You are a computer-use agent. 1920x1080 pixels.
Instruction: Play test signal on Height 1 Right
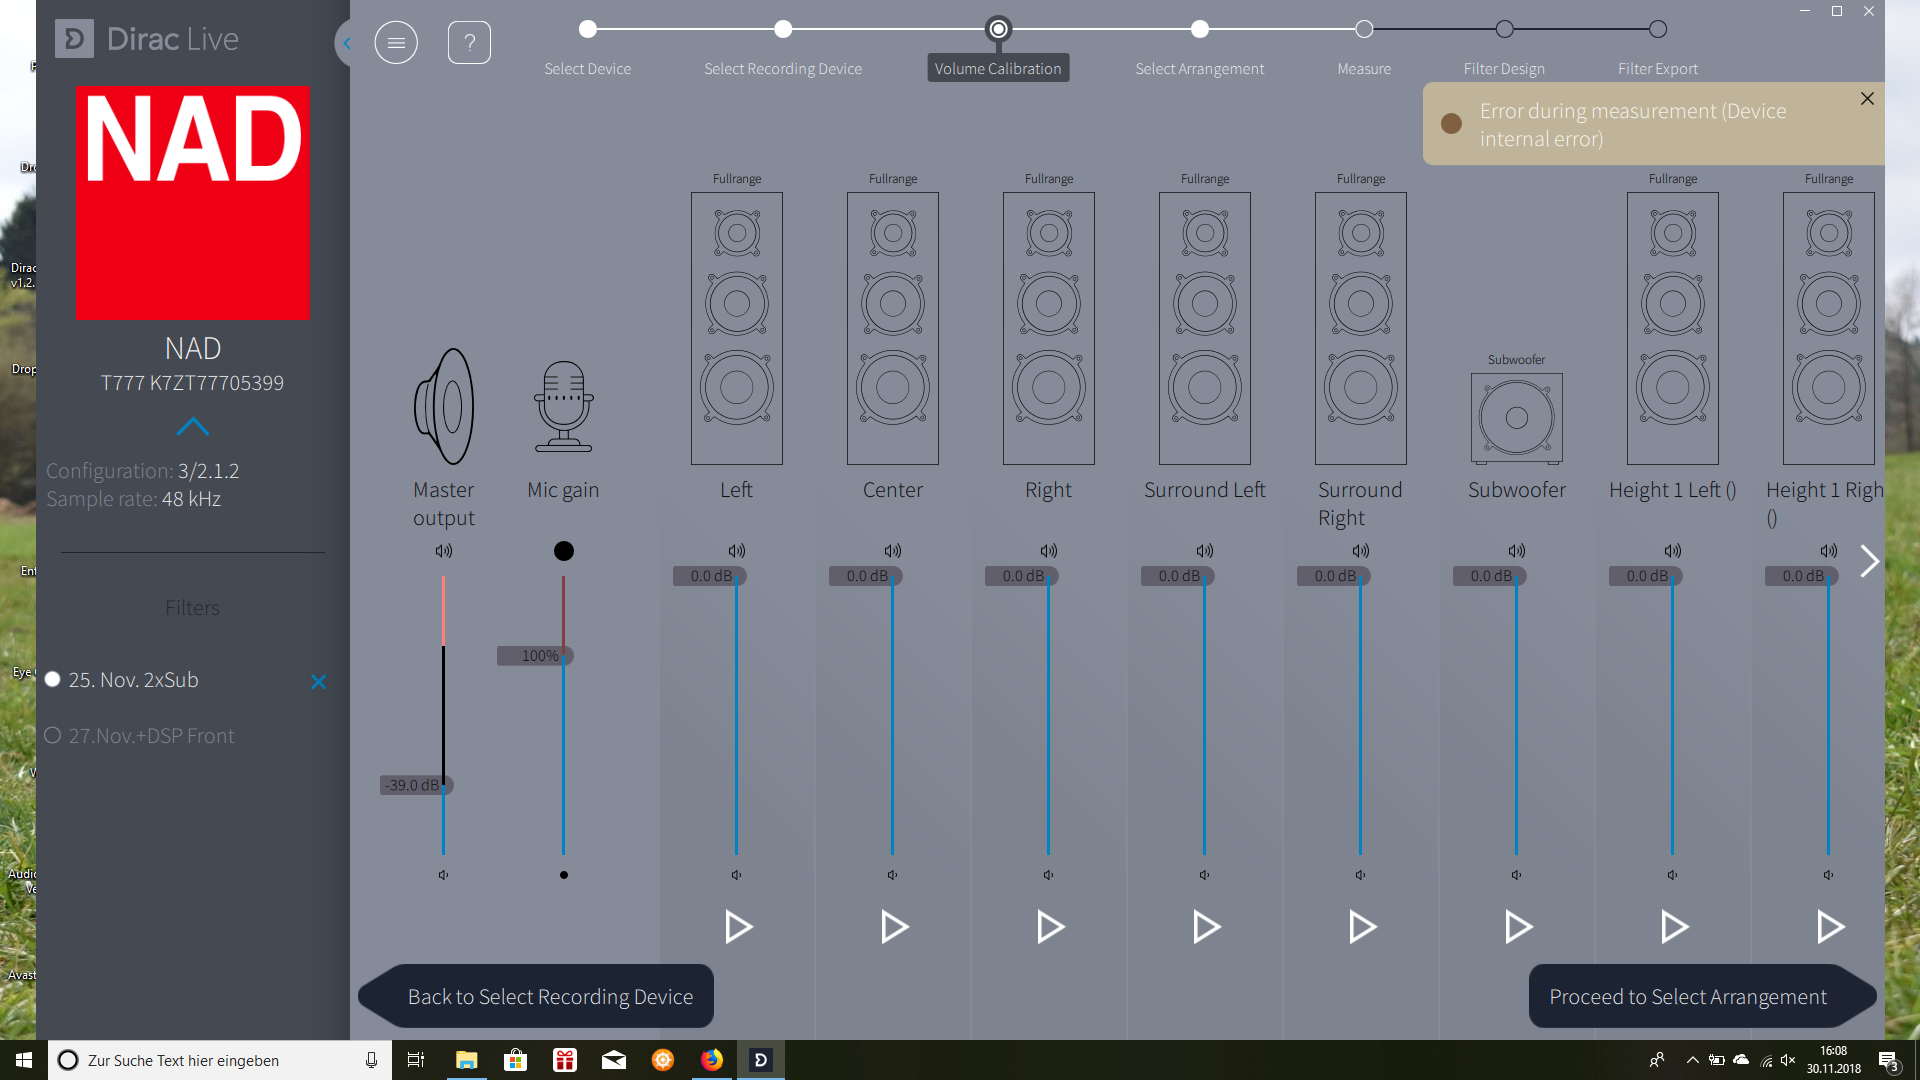pyautogui.click(x=1830, y=927)
